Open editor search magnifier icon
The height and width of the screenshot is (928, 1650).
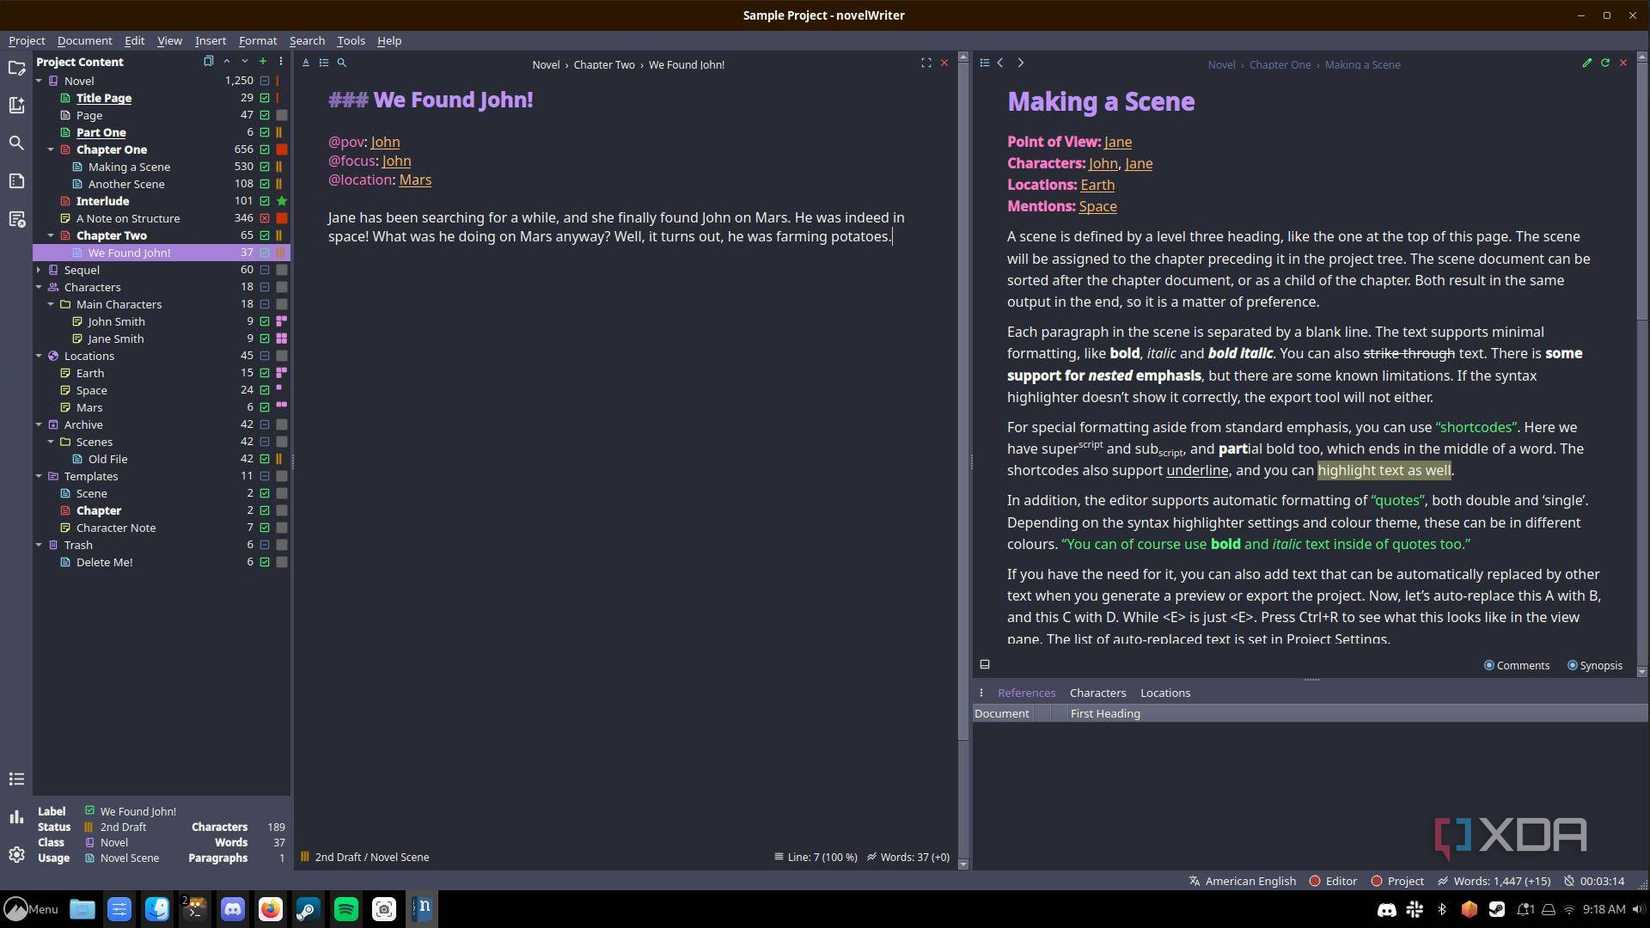click(342, 63)
